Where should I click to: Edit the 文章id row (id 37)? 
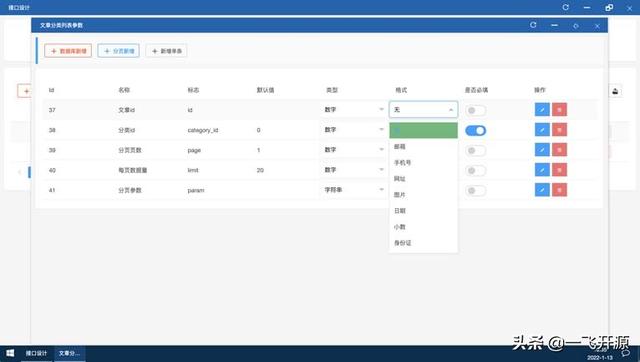pyautogui.click(x=542, y=109)
